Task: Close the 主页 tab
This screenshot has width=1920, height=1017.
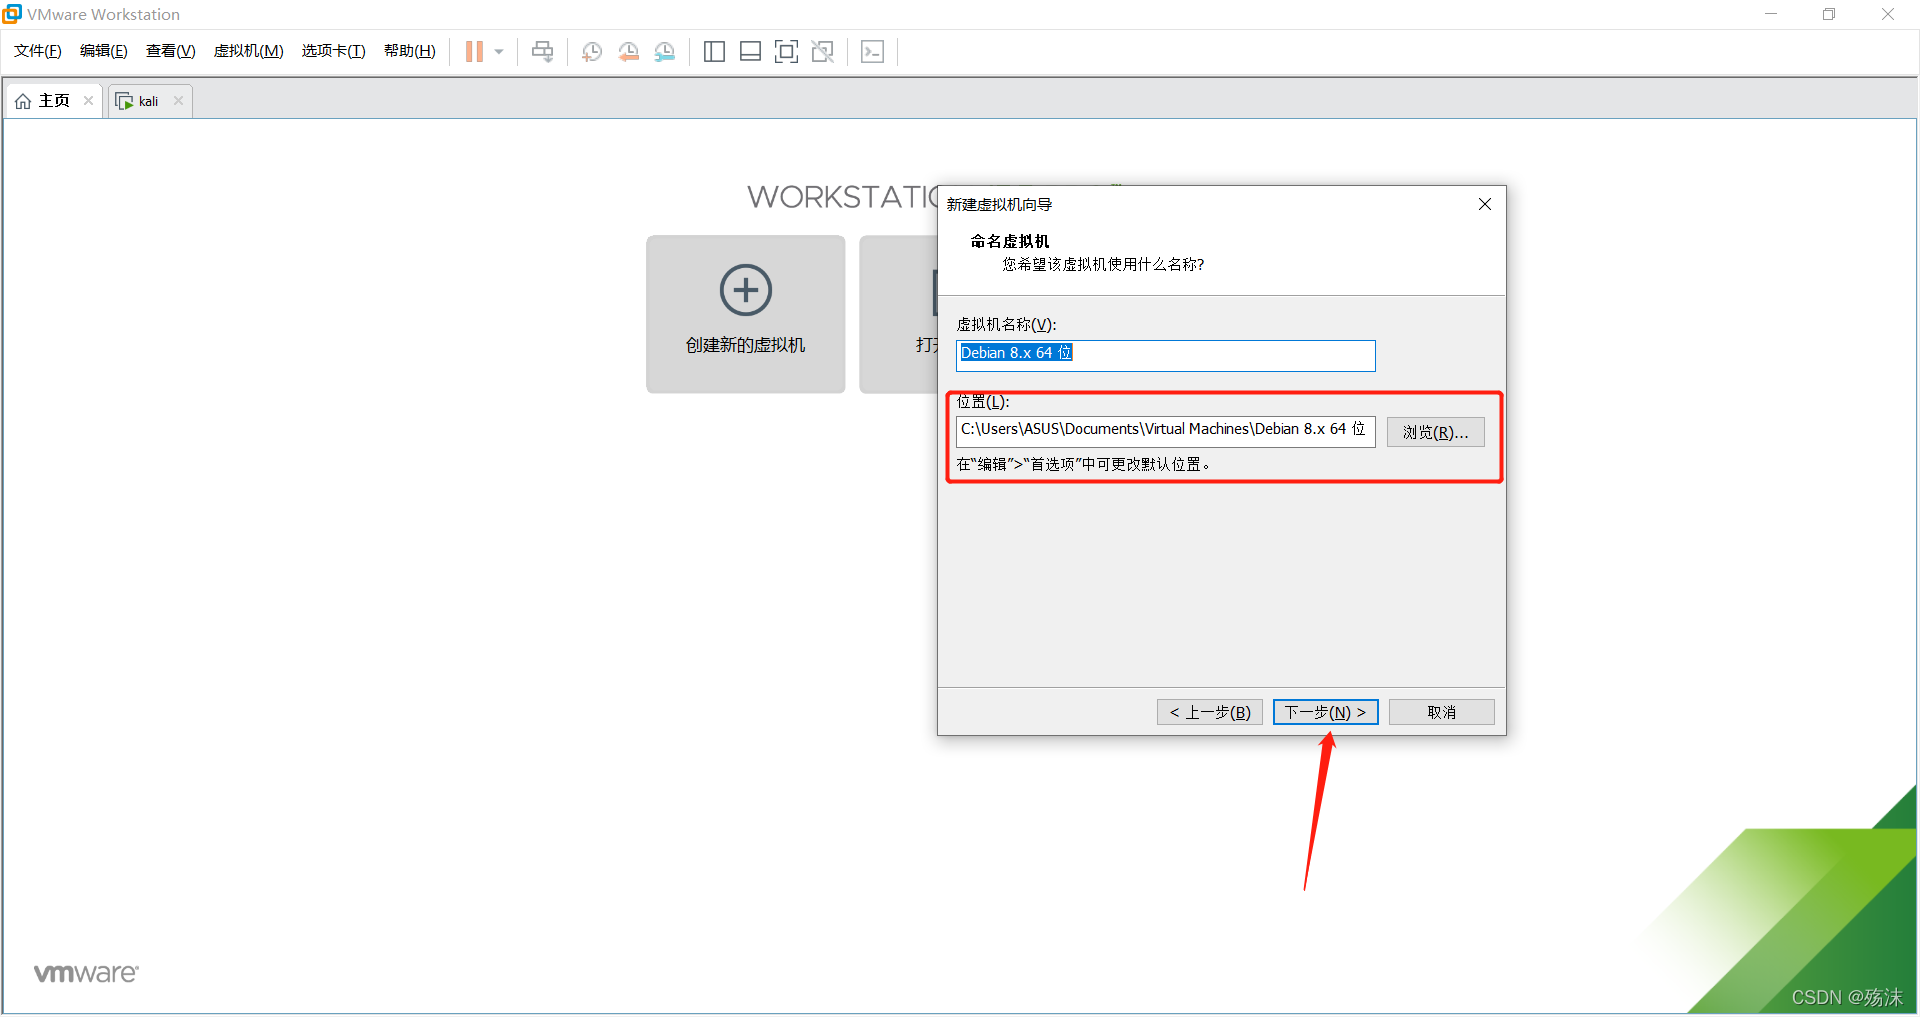Action: [88, 101]
